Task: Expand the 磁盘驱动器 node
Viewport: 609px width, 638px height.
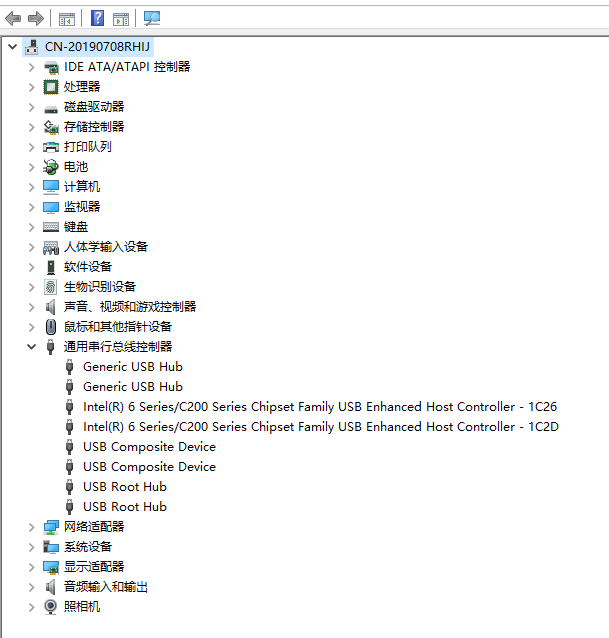Action: (32, 107)
